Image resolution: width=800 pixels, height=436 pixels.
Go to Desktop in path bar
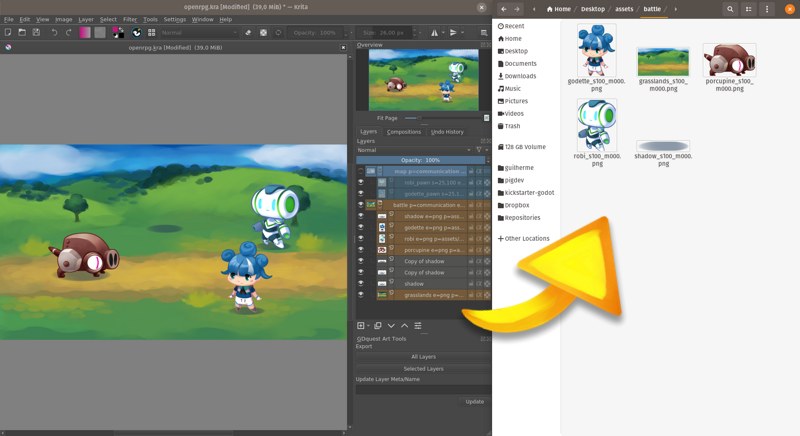tap(593, 9)
